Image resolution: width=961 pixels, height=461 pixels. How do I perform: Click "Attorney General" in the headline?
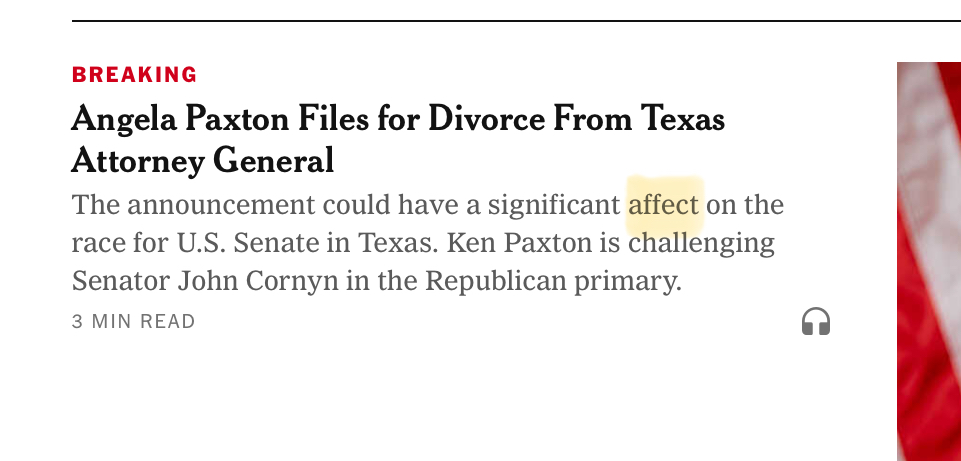[x=202, y=161]
